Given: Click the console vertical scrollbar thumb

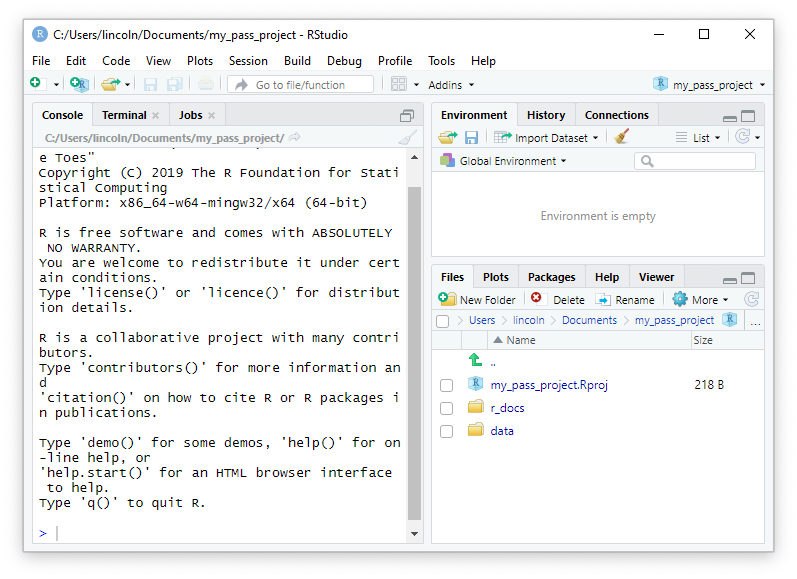Looking at the screenshot, I should pos(414,353).
